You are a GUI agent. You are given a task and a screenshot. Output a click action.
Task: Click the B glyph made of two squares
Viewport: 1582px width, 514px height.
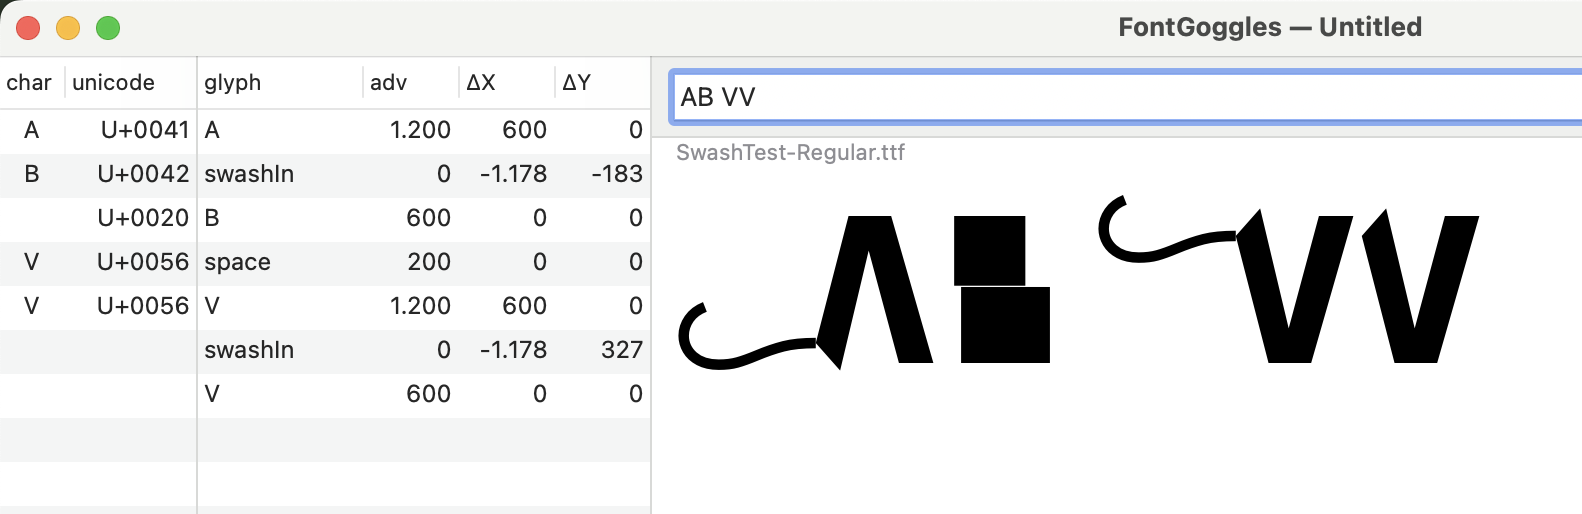pyautogui.click(x=1002, y=290)
